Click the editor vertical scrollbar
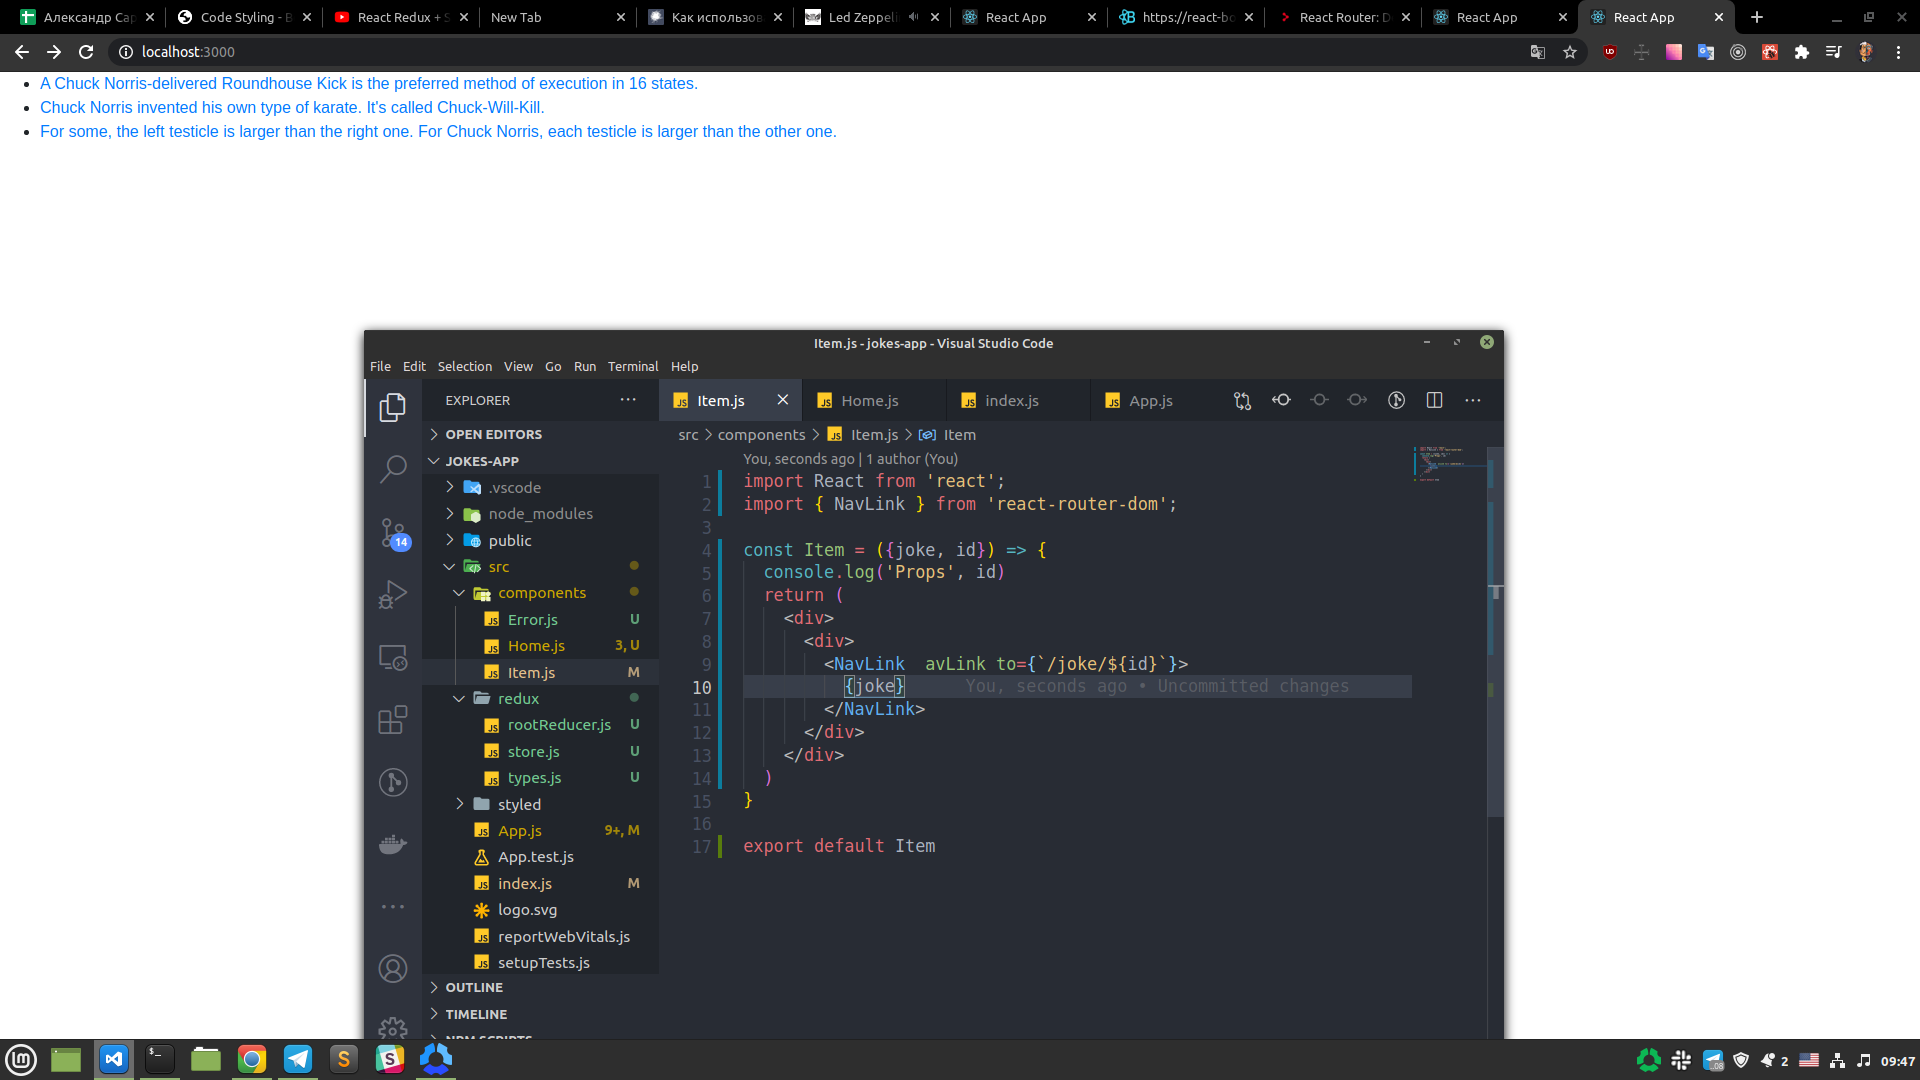 (x=1496, y=632)
